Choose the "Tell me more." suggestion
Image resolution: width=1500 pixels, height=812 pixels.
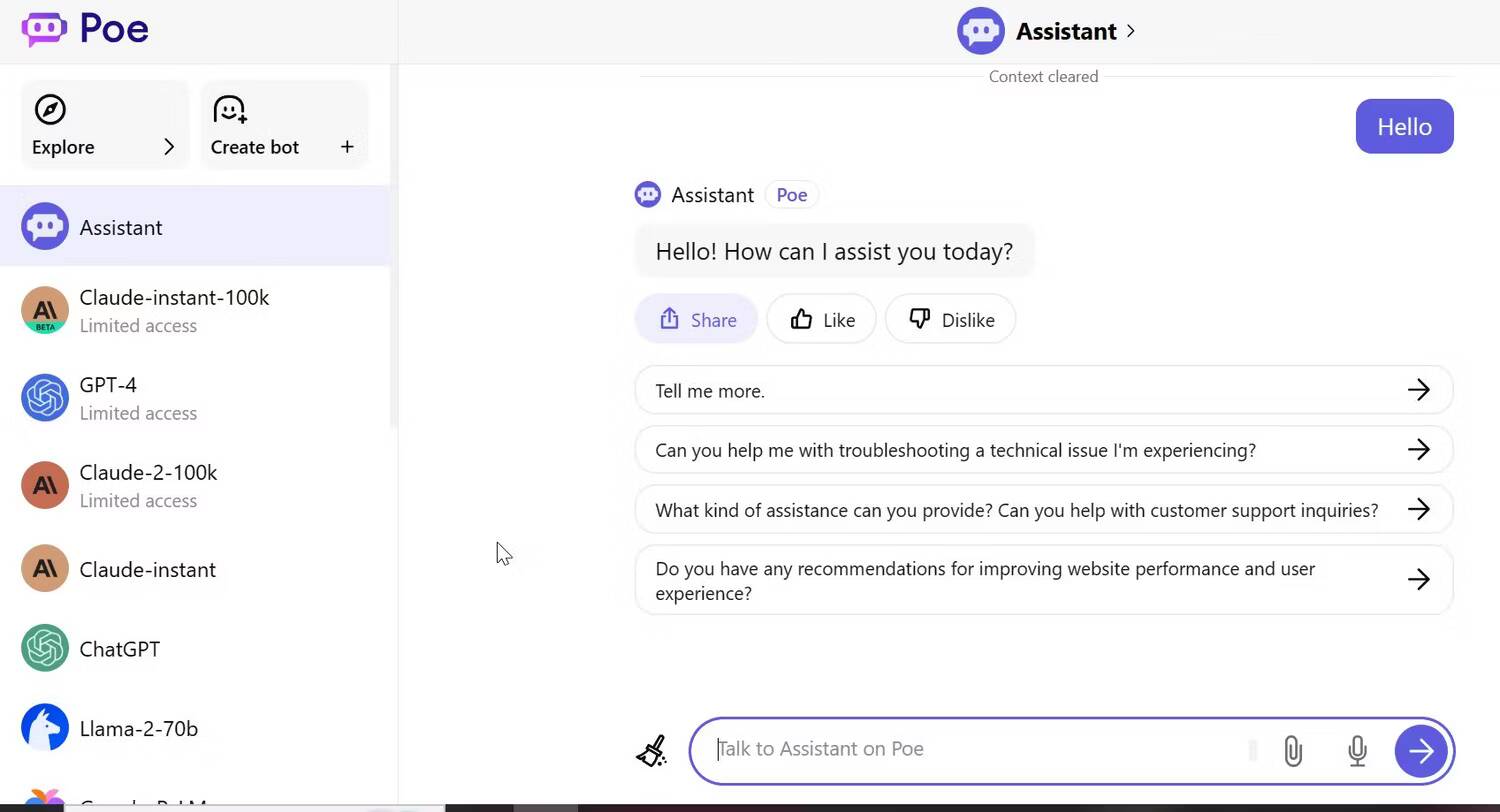point(1043,390)
